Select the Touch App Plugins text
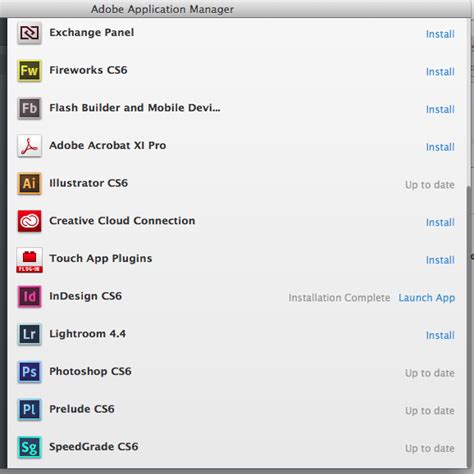Screen dimensions: 474x474 101,259
